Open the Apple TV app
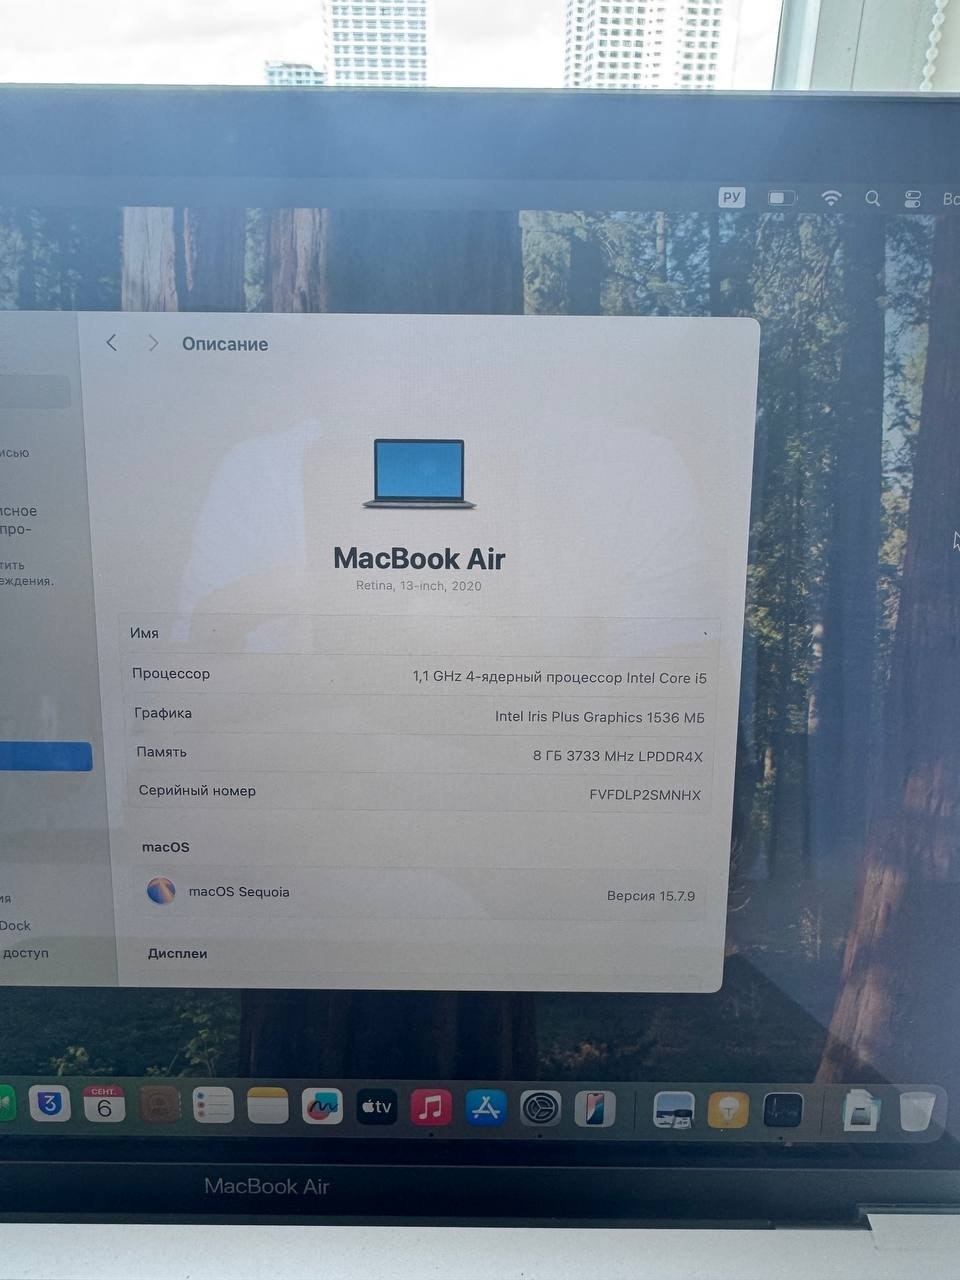The height and width of the screenshot is (1280, 960). (376, 1107)
